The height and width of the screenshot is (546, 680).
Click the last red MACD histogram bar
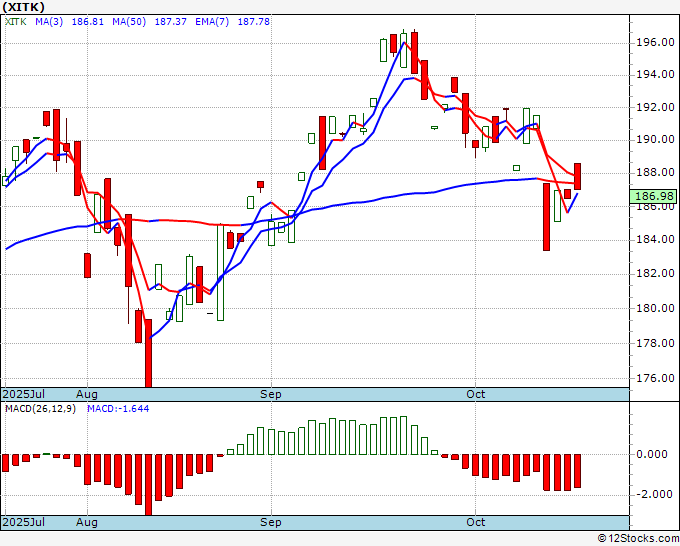[577, 471]
